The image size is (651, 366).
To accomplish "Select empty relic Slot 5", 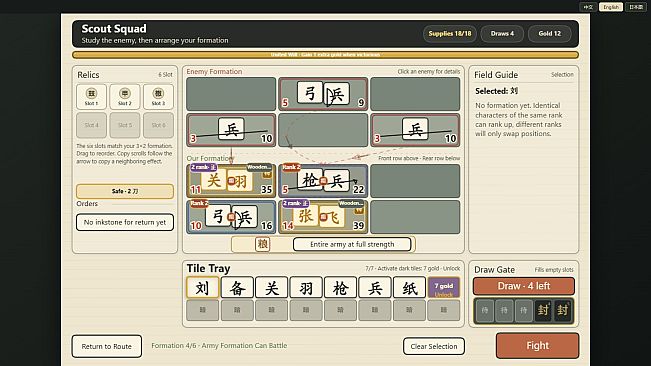I will pyautogui.click(x=125, y=125).
